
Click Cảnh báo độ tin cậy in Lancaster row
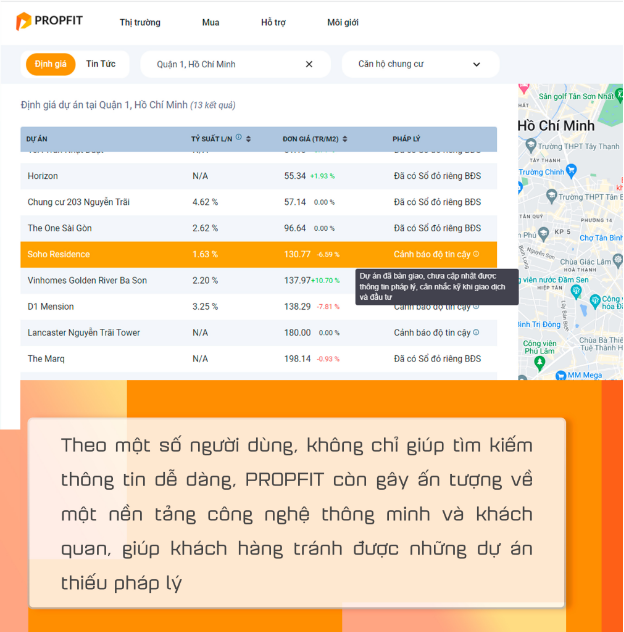point(432,333)
